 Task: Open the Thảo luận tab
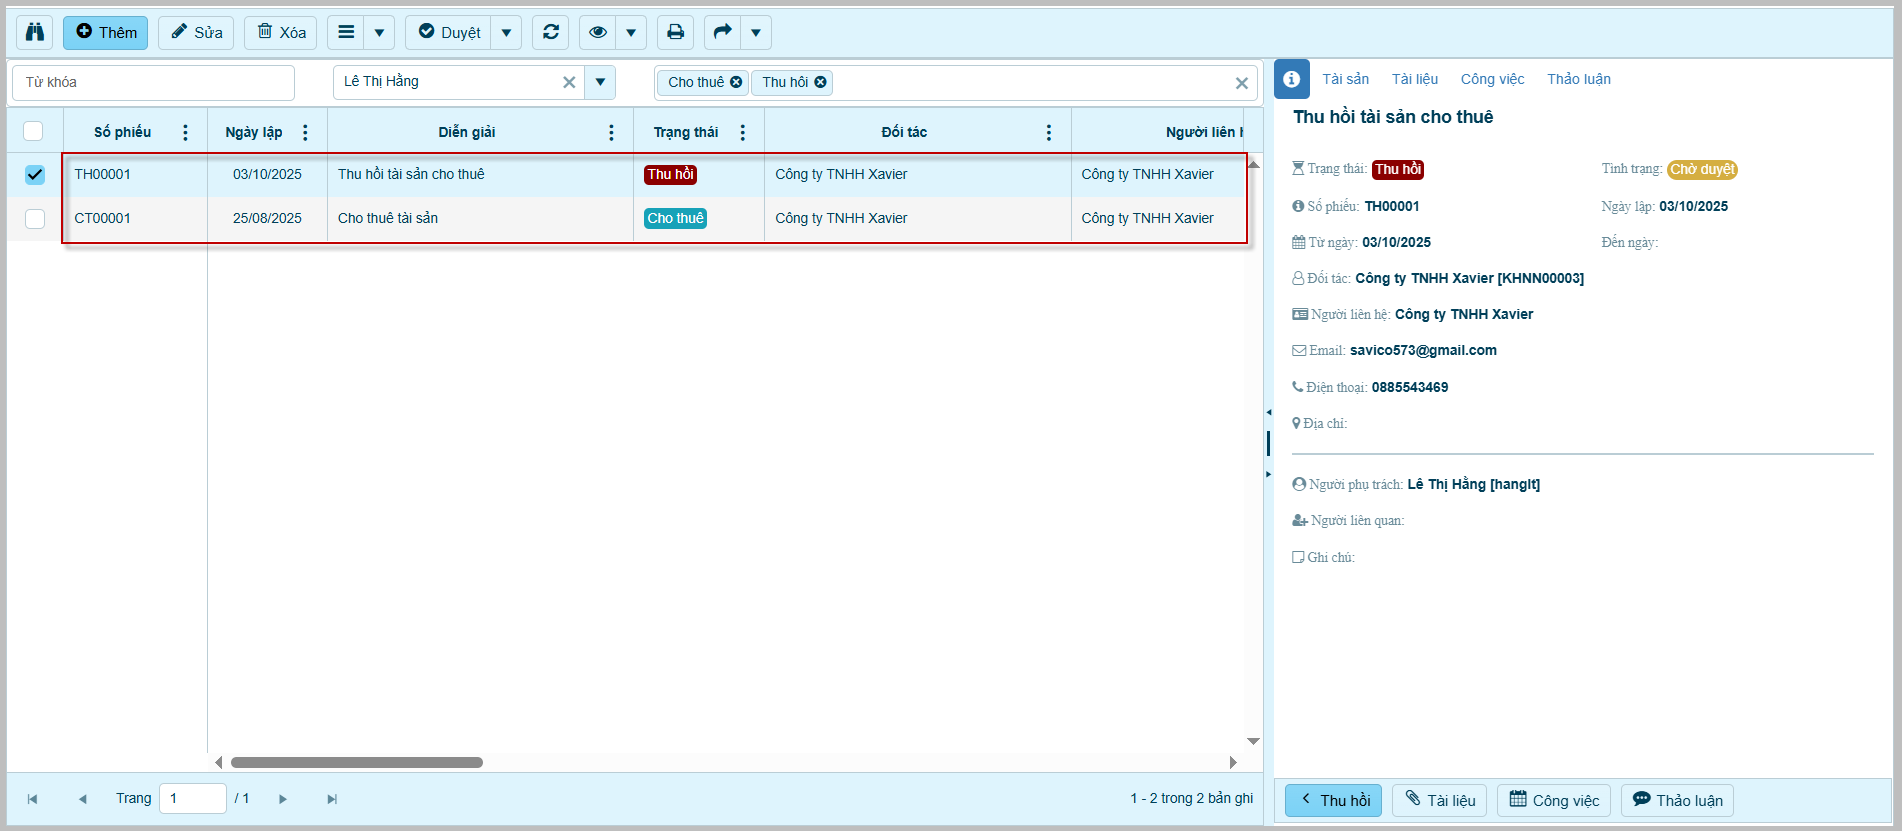pos(1578,79)
